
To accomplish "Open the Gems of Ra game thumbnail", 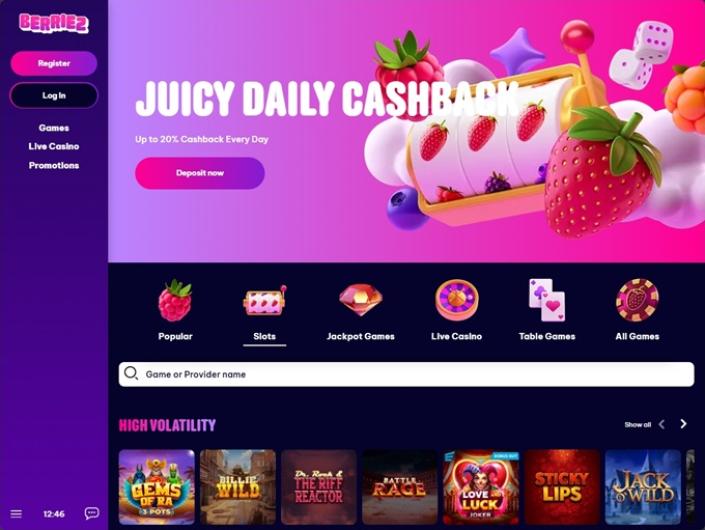I will click(156, 487).
